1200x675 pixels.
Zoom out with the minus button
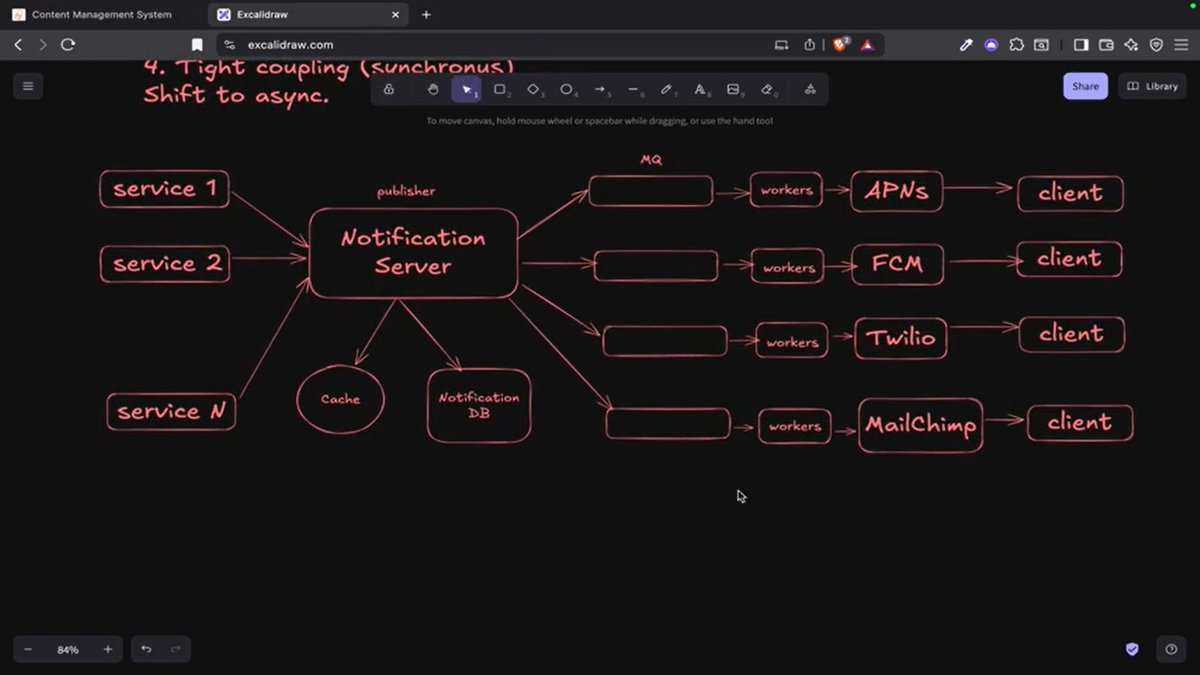[x=28, y=649]
